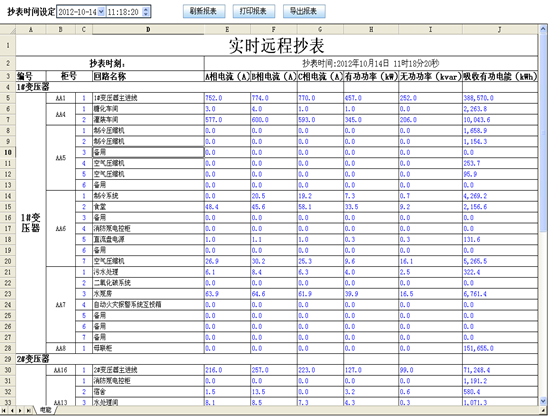Click the merged 1#变压器 cell in column A

click(x=31, y=223)
